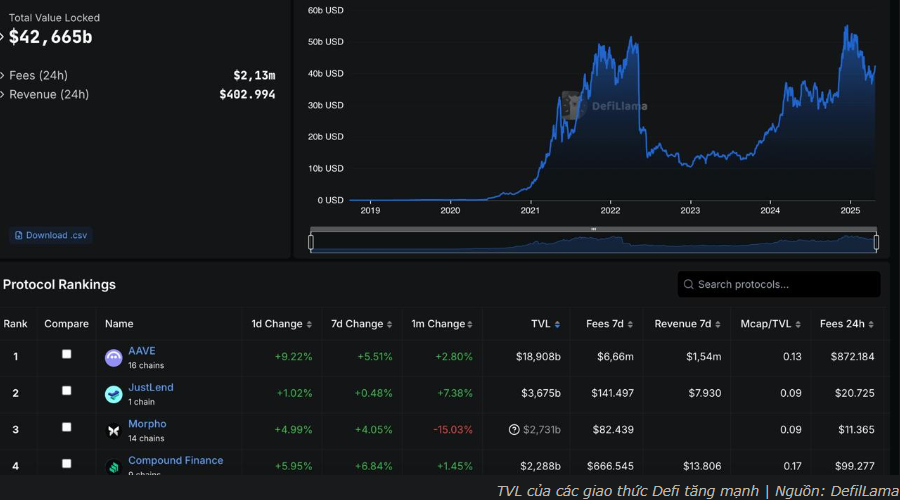Click the left handle of chart range slider

point(311,242)
